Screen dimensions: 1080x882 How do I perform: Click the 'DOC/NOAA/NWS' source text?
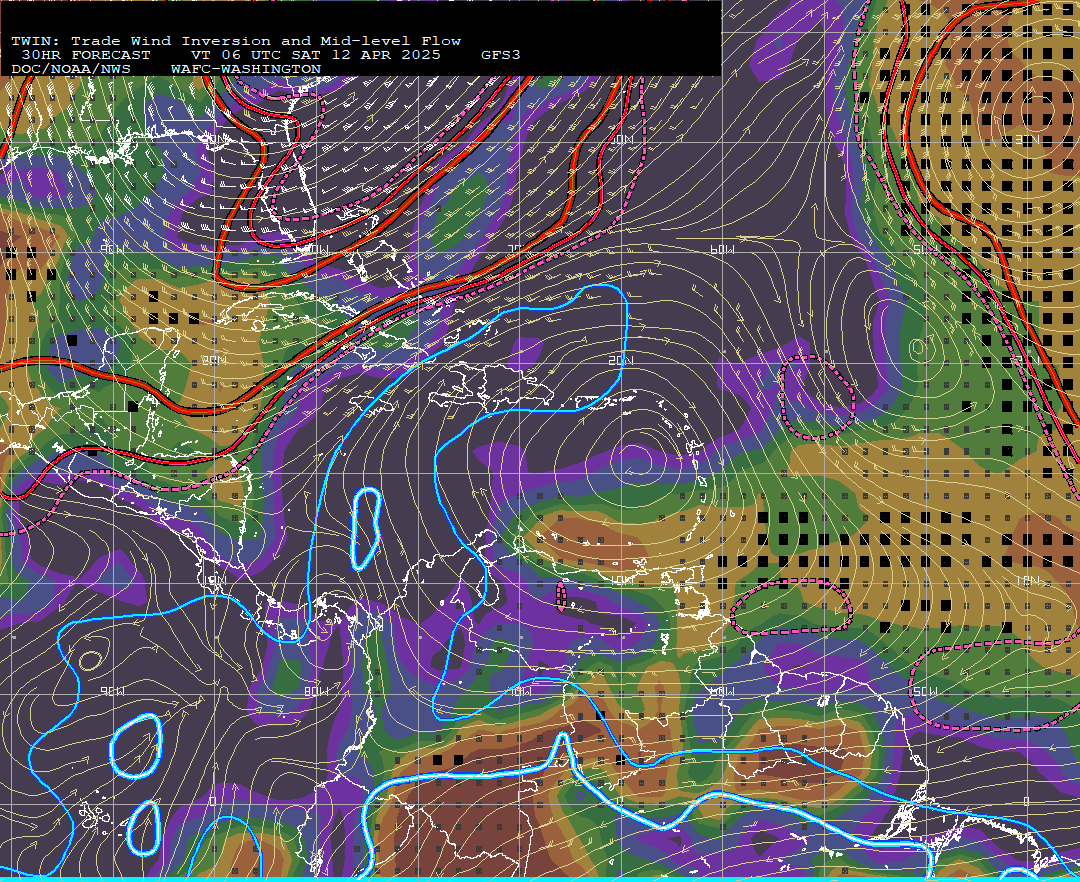point(71,70)
